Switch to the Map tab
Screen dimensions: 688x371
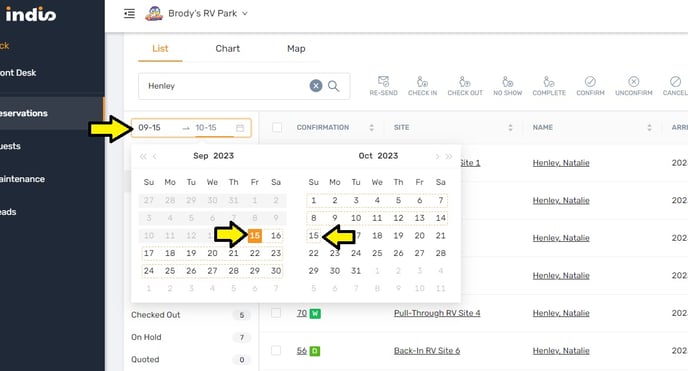tap(296, 49)
